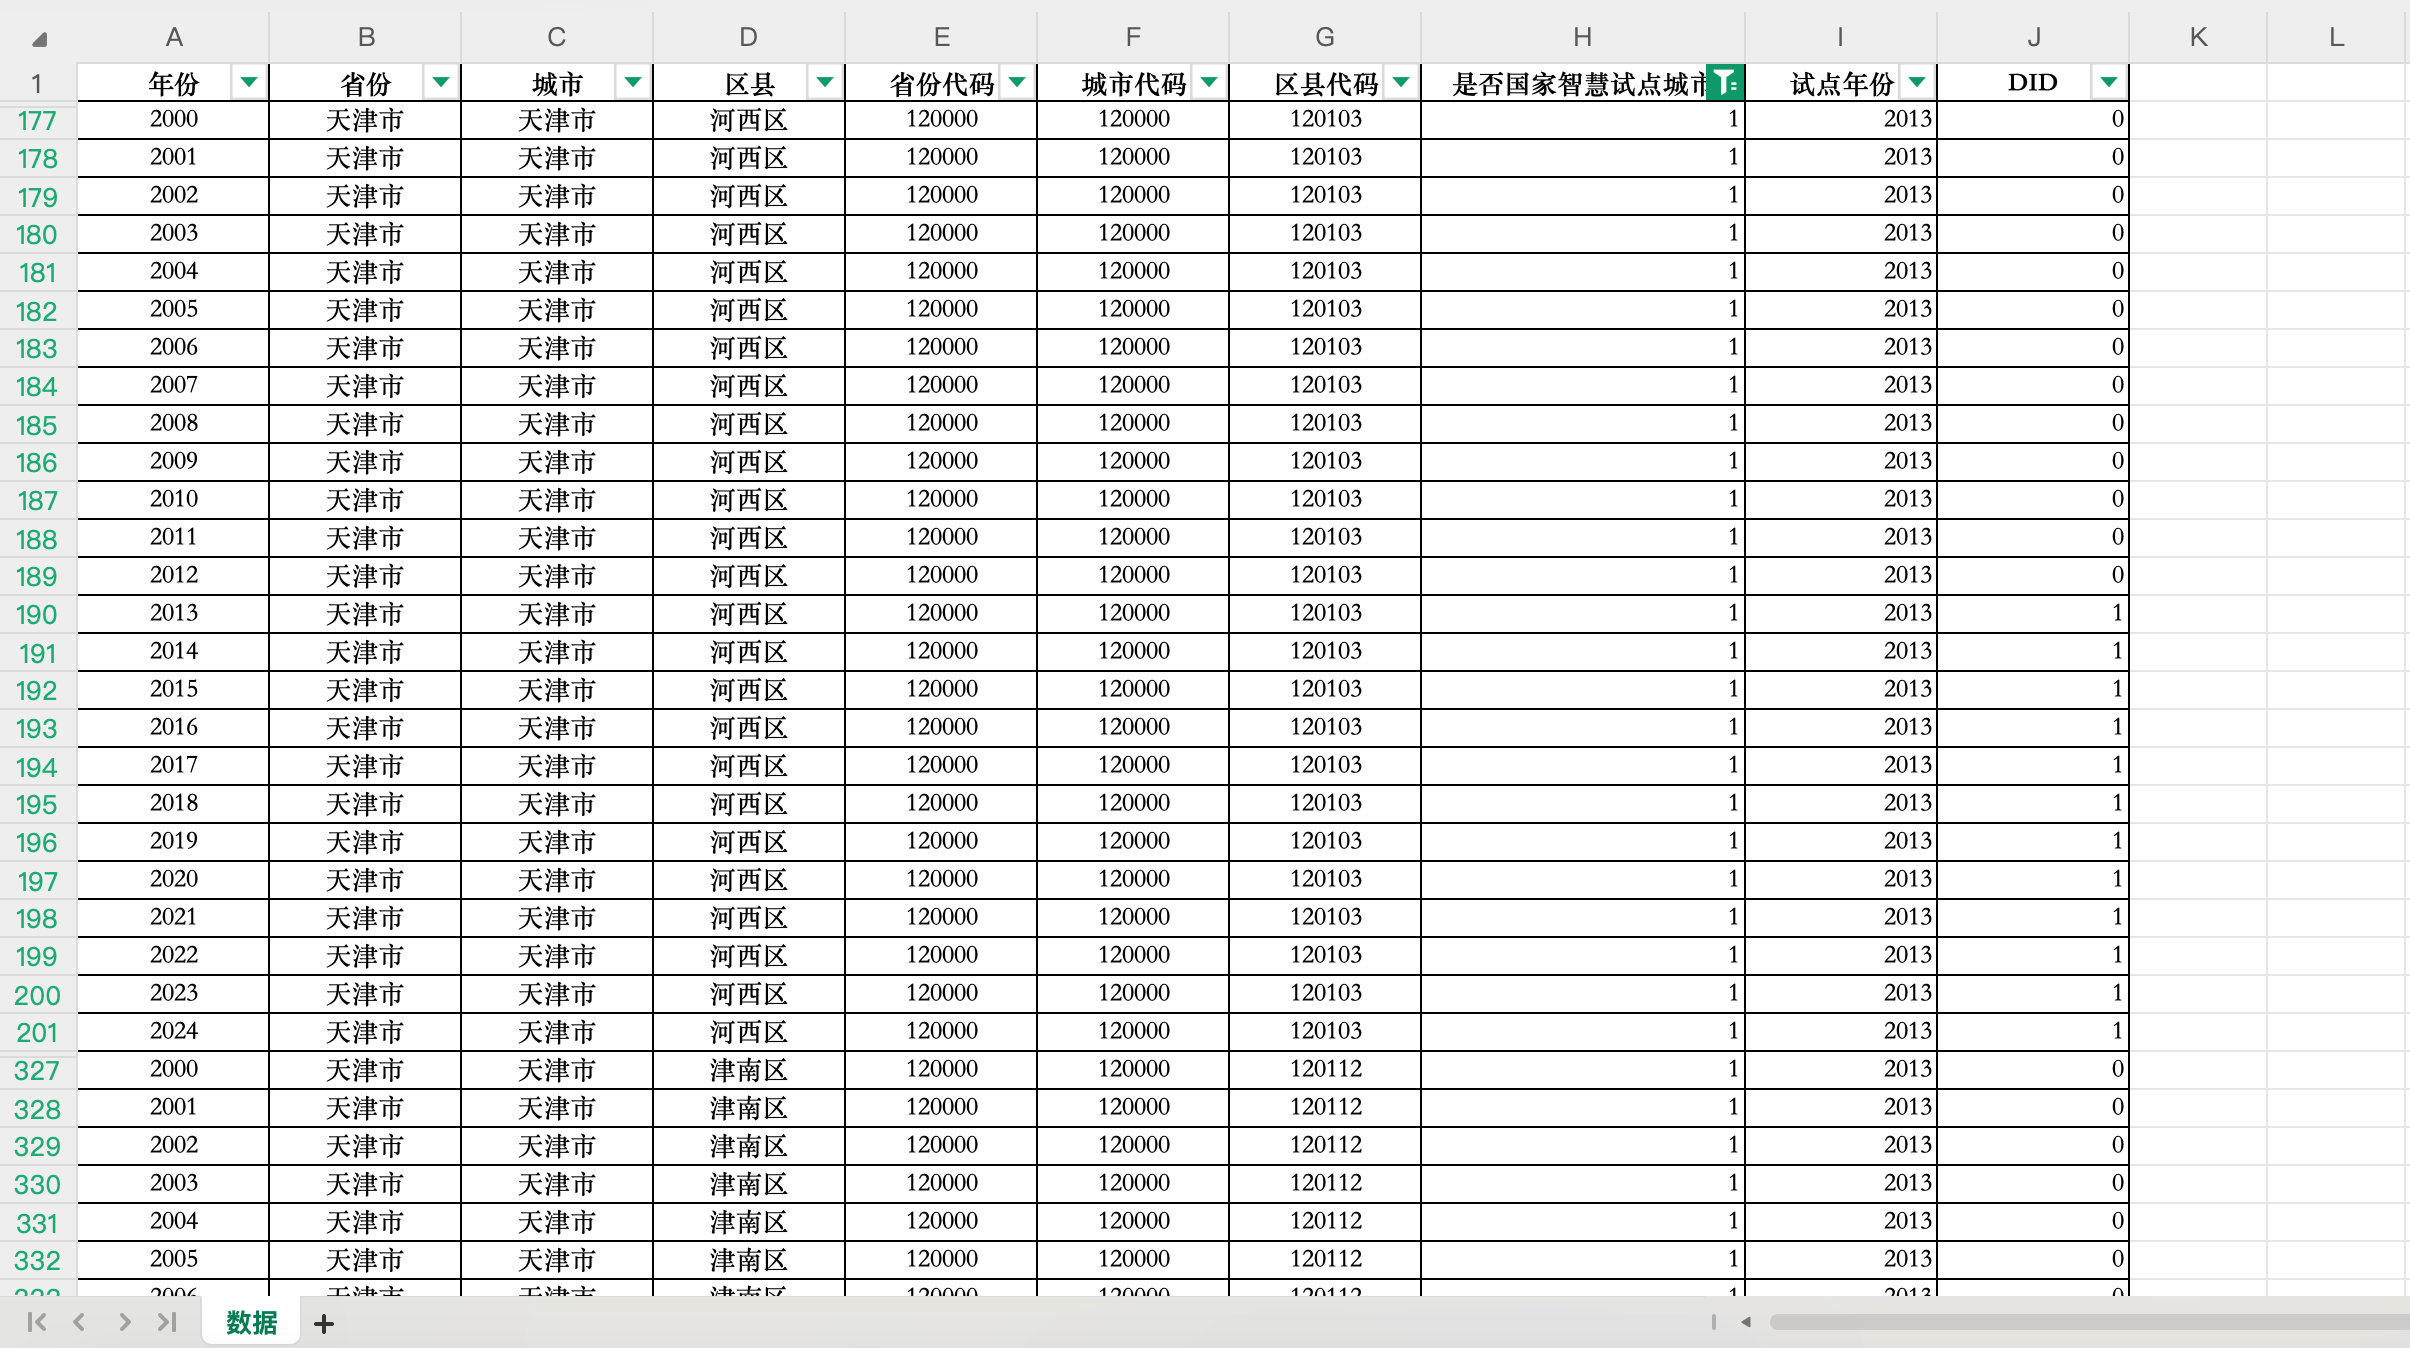
Task: Select column E header
Action: 941,38
